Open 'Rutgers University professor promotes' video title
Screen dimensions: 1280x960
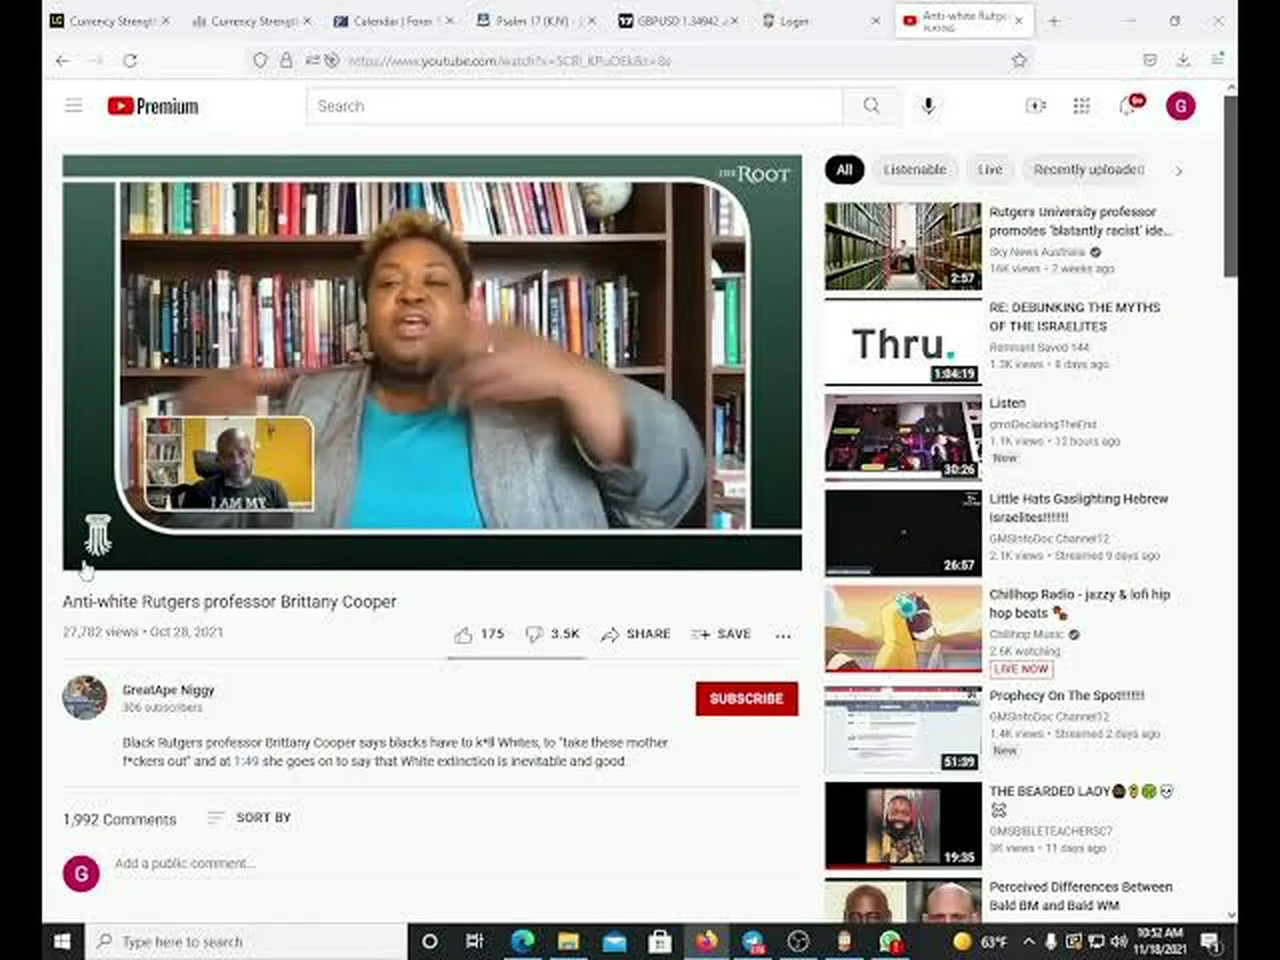1080,221
